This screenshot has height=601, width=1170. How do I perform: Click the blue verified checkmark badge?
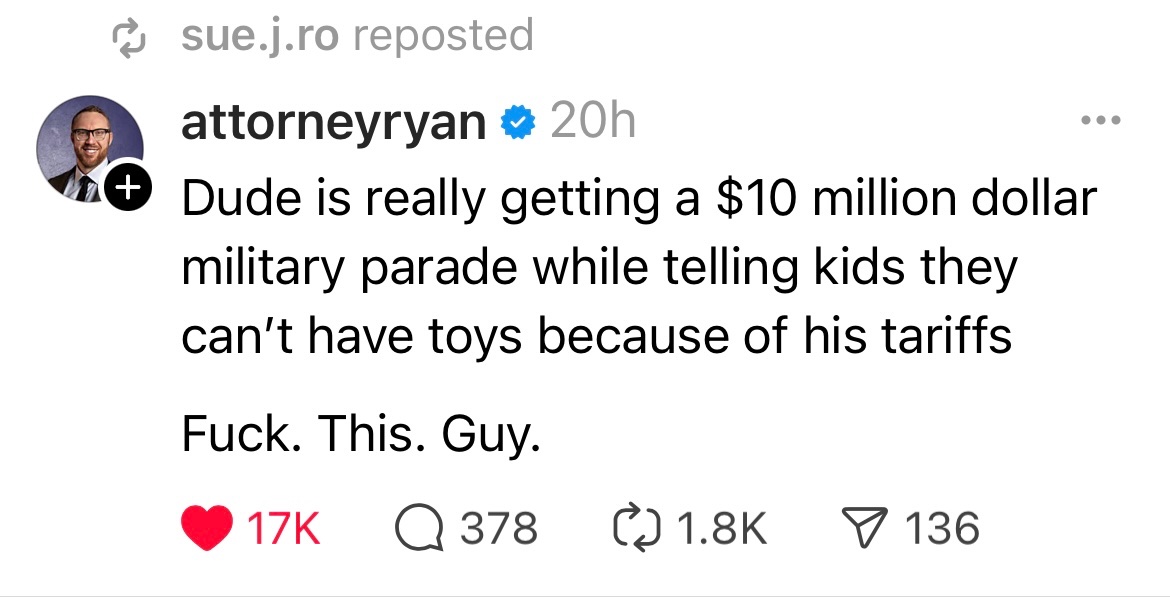coord(516,124)
